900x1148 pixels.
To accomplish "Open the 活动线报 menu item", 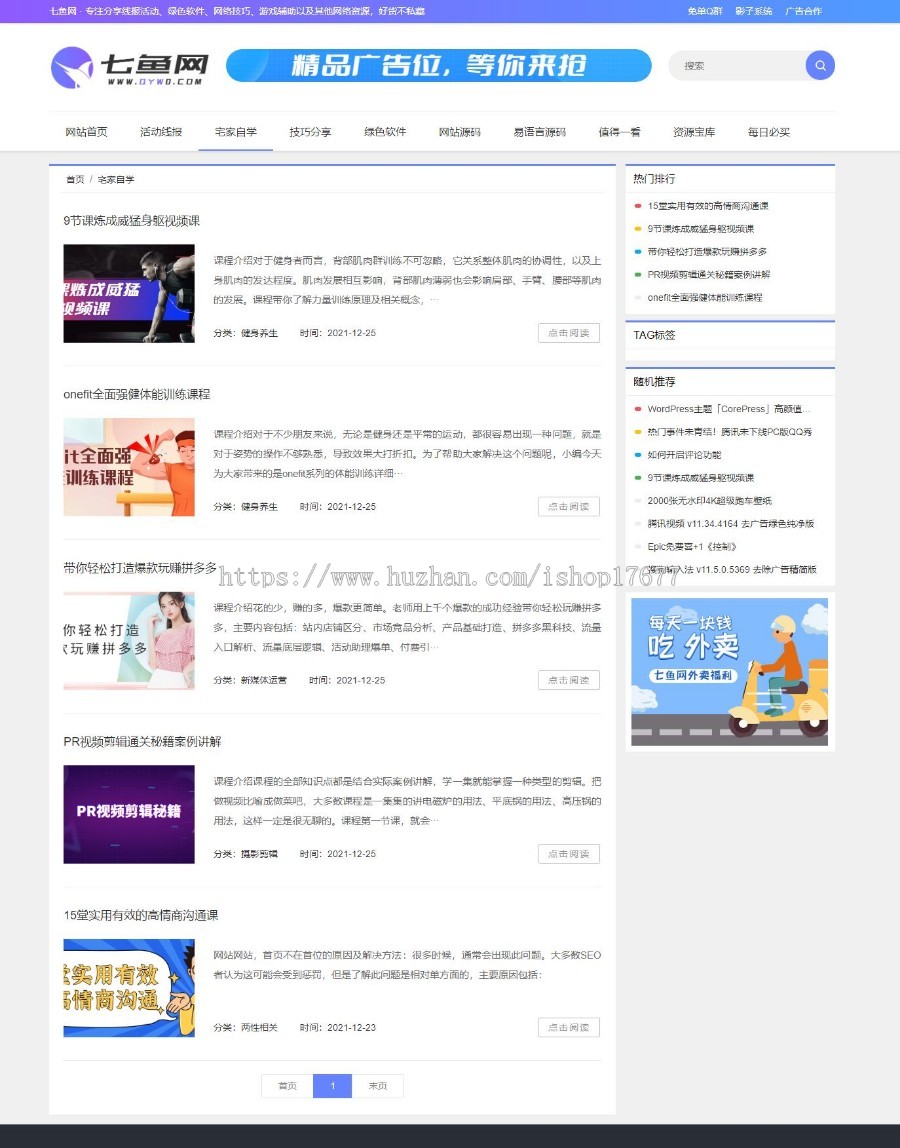I will click(161, 132).
